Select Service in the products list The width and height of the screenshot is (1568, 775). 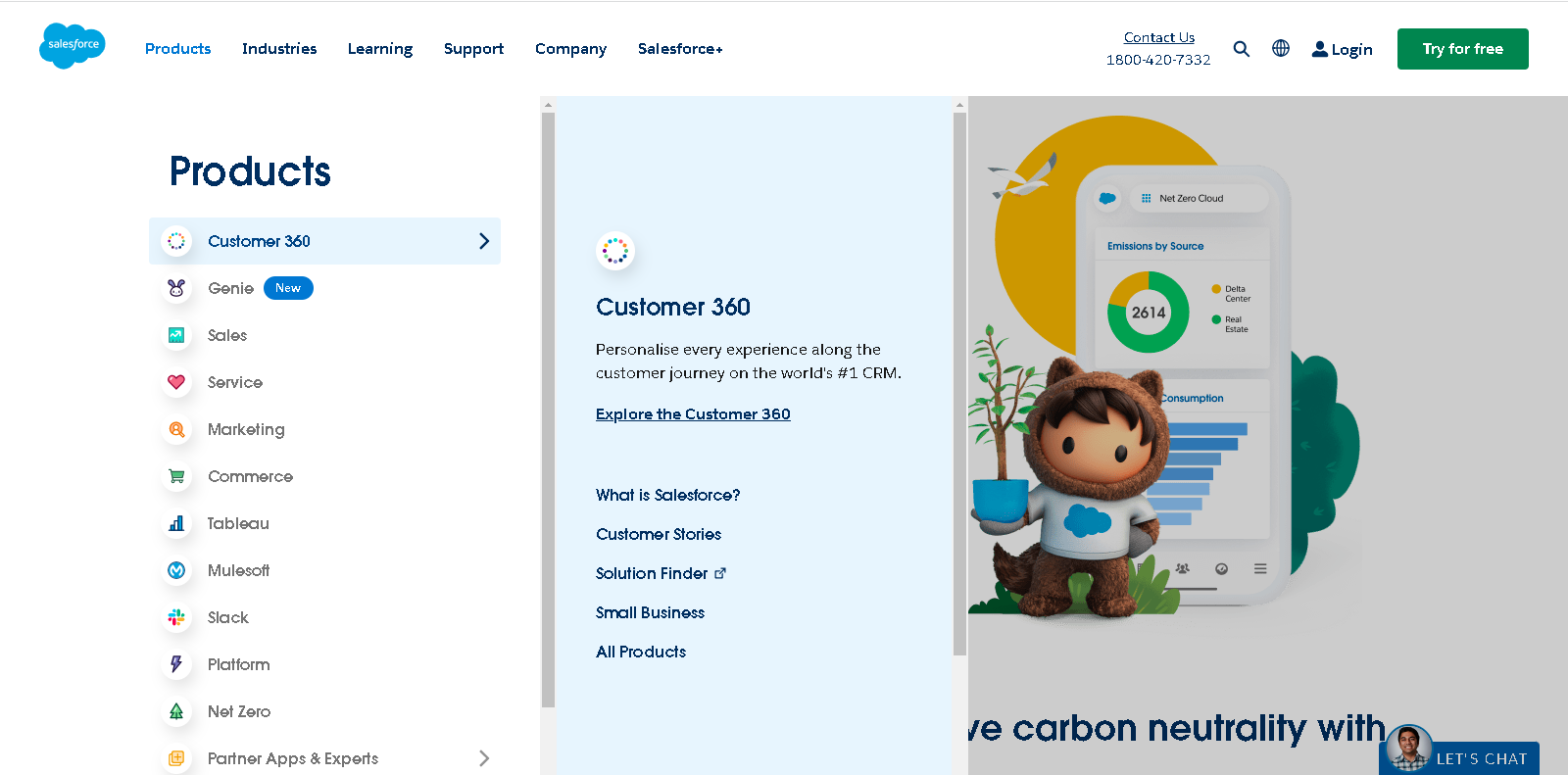235,382
